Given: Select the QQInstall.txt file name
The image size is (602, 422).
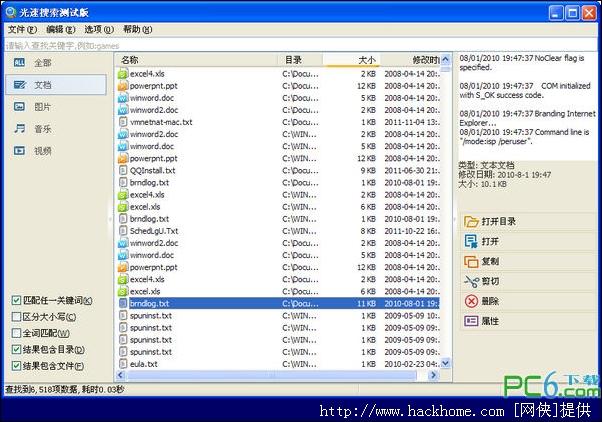Looking at the screenshot, I should [x=152, y=170].
